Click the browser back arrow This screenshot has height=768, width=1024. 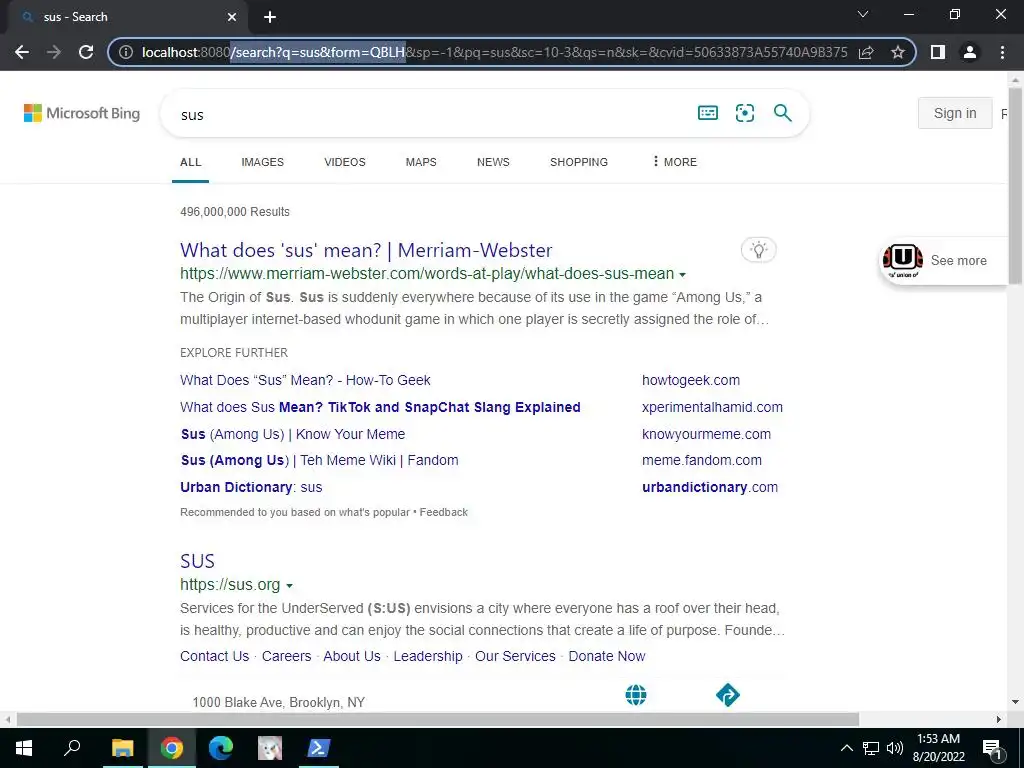coord(22,52)
